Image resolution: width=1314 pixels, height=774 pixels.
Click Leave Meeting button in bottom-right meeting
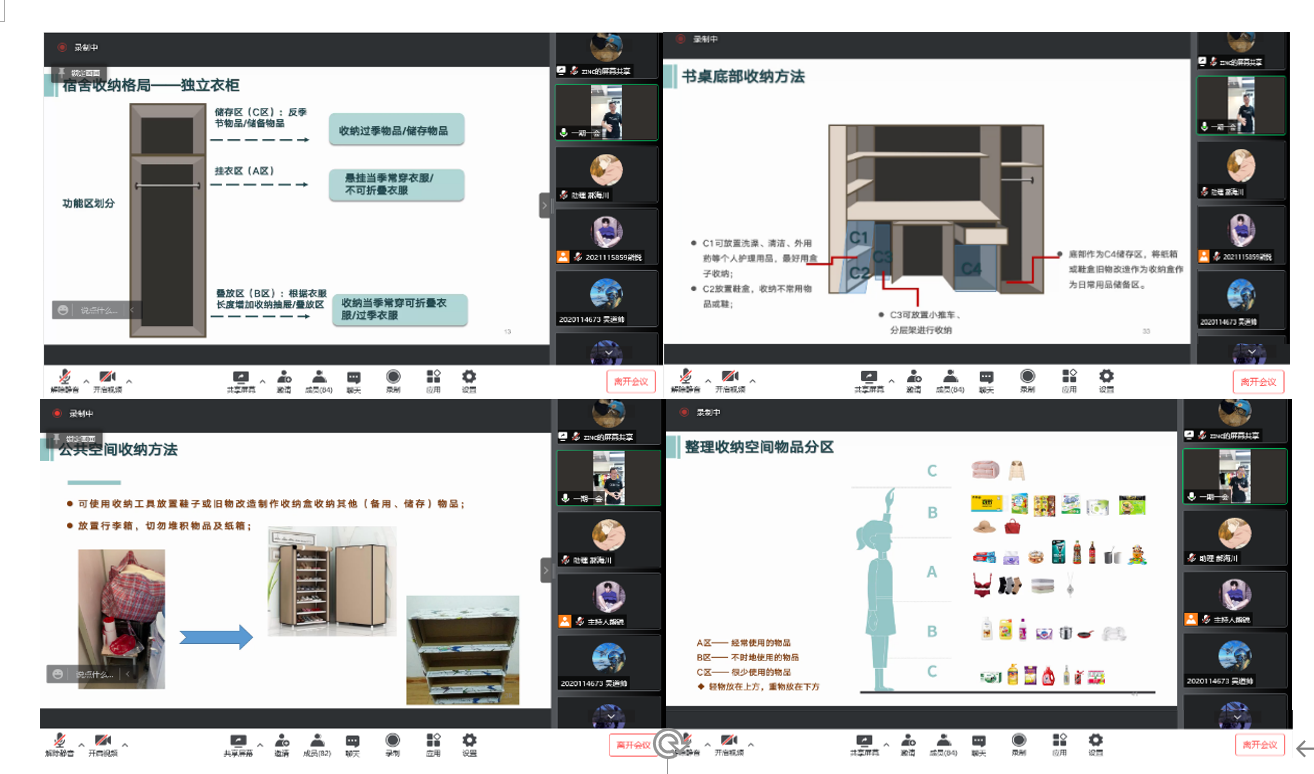[1260, 744]
